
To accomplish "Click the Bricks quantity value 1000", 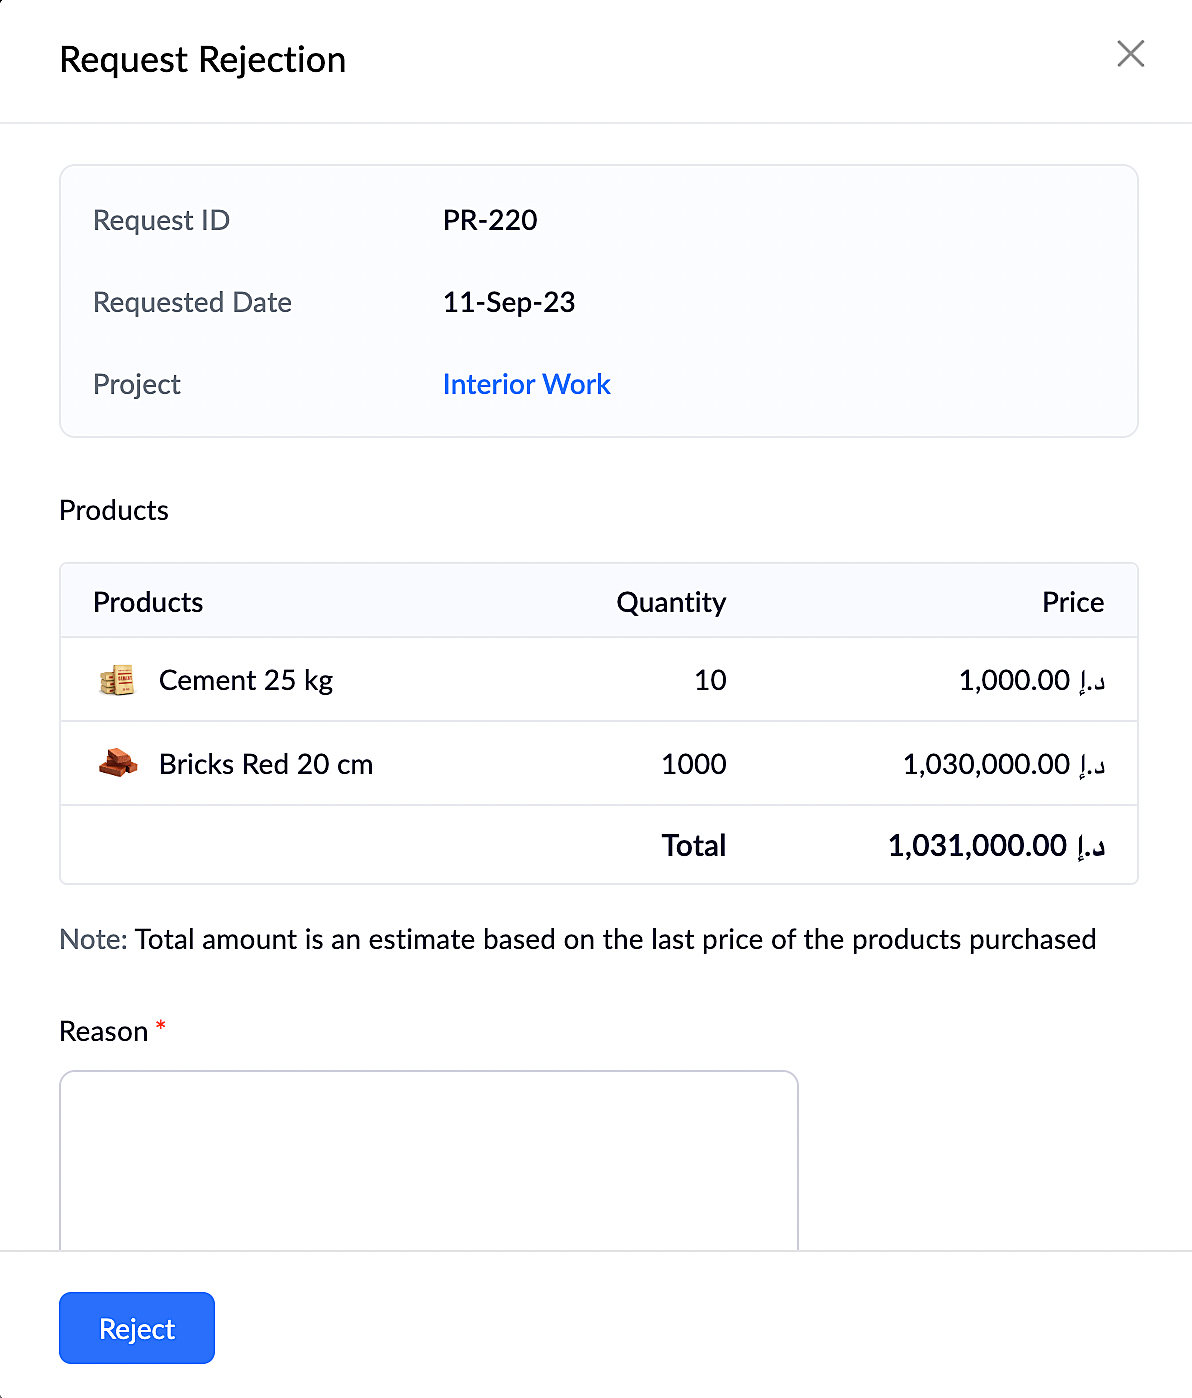I will pos(694,764).
